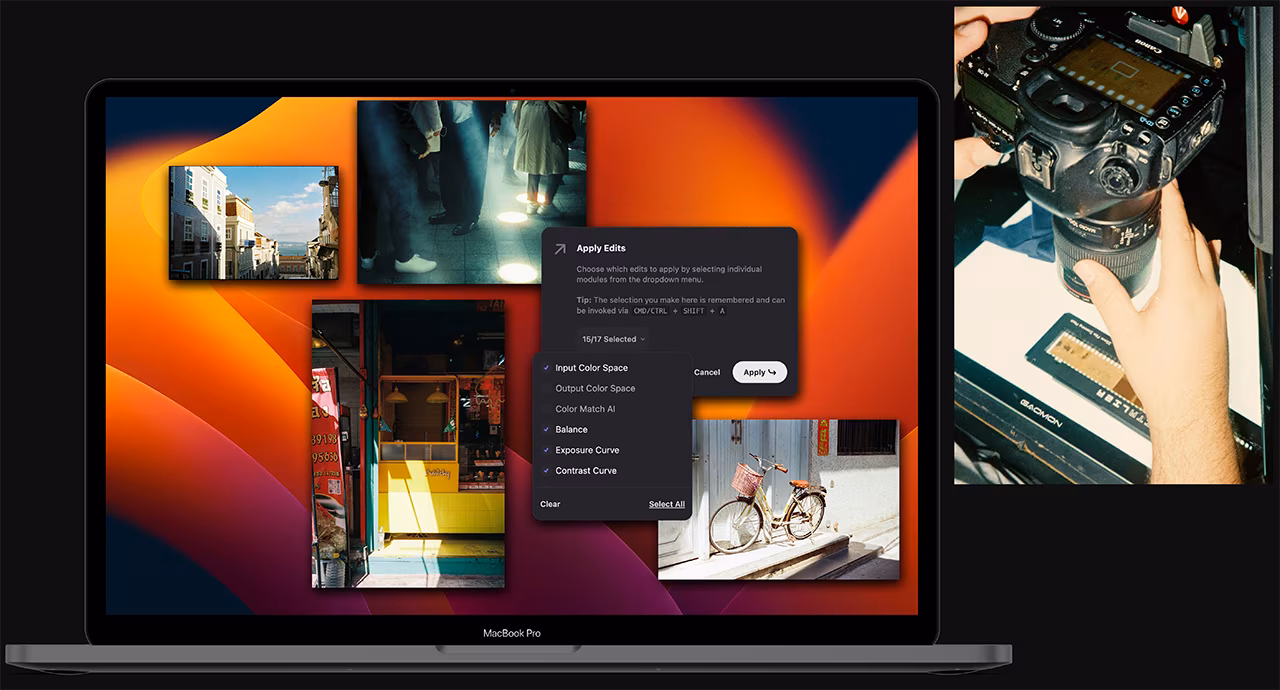Click the Select All link
This screenshot has height=690, width=1280.
[x=667, y=504]
